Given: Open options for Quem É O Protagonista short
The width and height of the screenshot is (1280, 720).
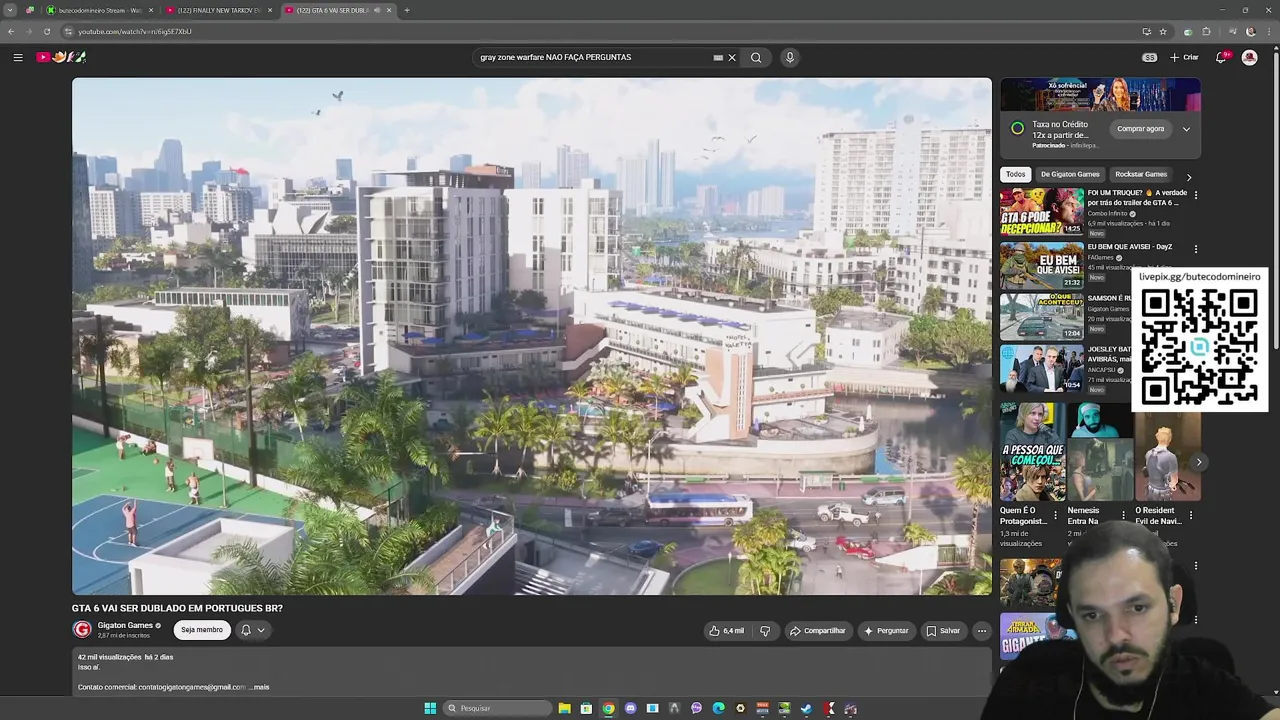Looking at the screenshot, I should pyautogui.click(x=1055, y=516).
